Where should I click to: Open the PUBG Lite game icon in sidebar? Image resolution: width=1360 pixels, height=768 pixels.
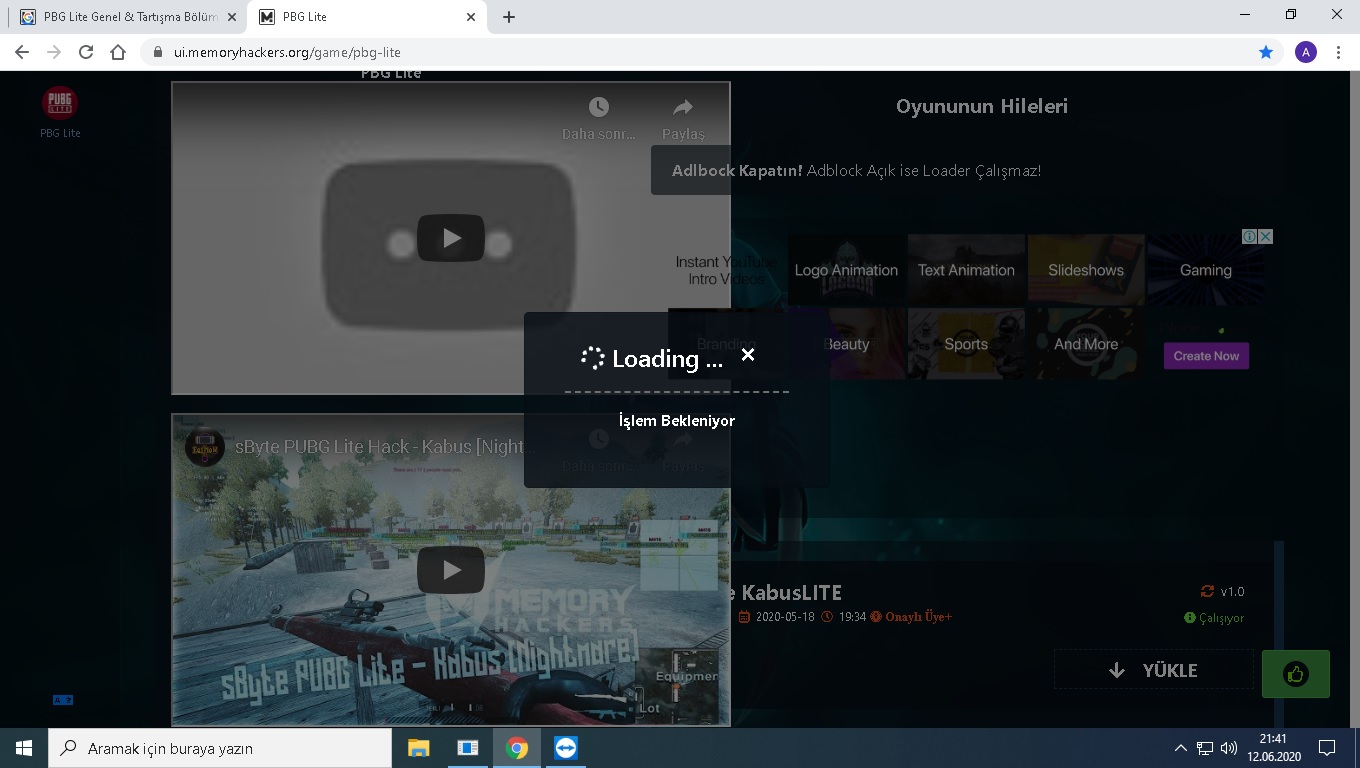(x=60, y=102)
